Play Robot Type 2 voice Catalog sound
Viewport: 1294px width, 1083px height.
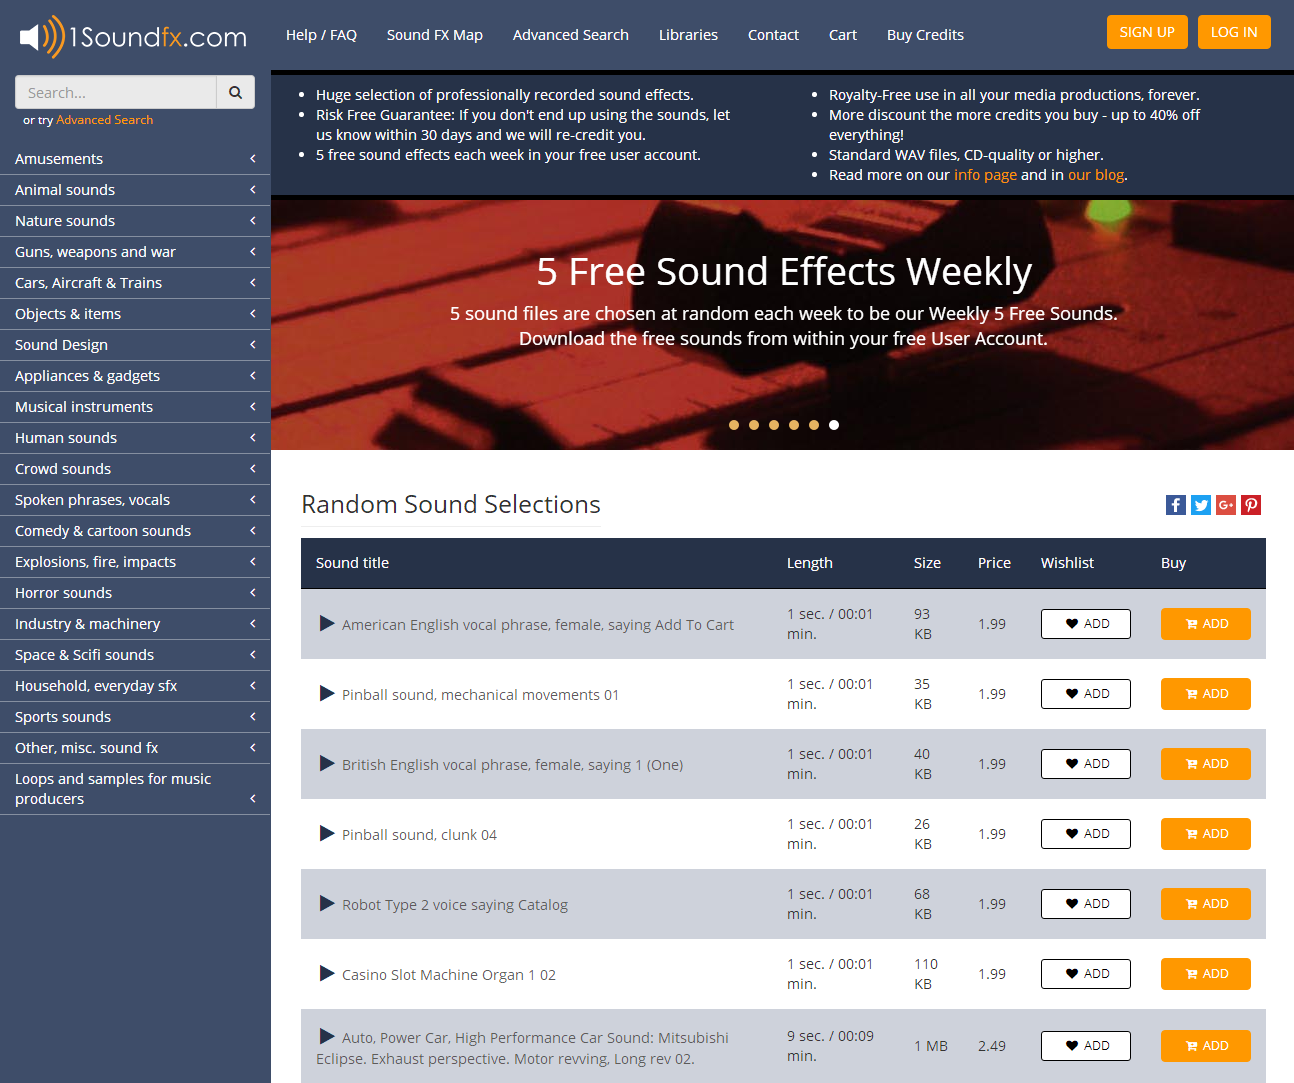(326, 903)
